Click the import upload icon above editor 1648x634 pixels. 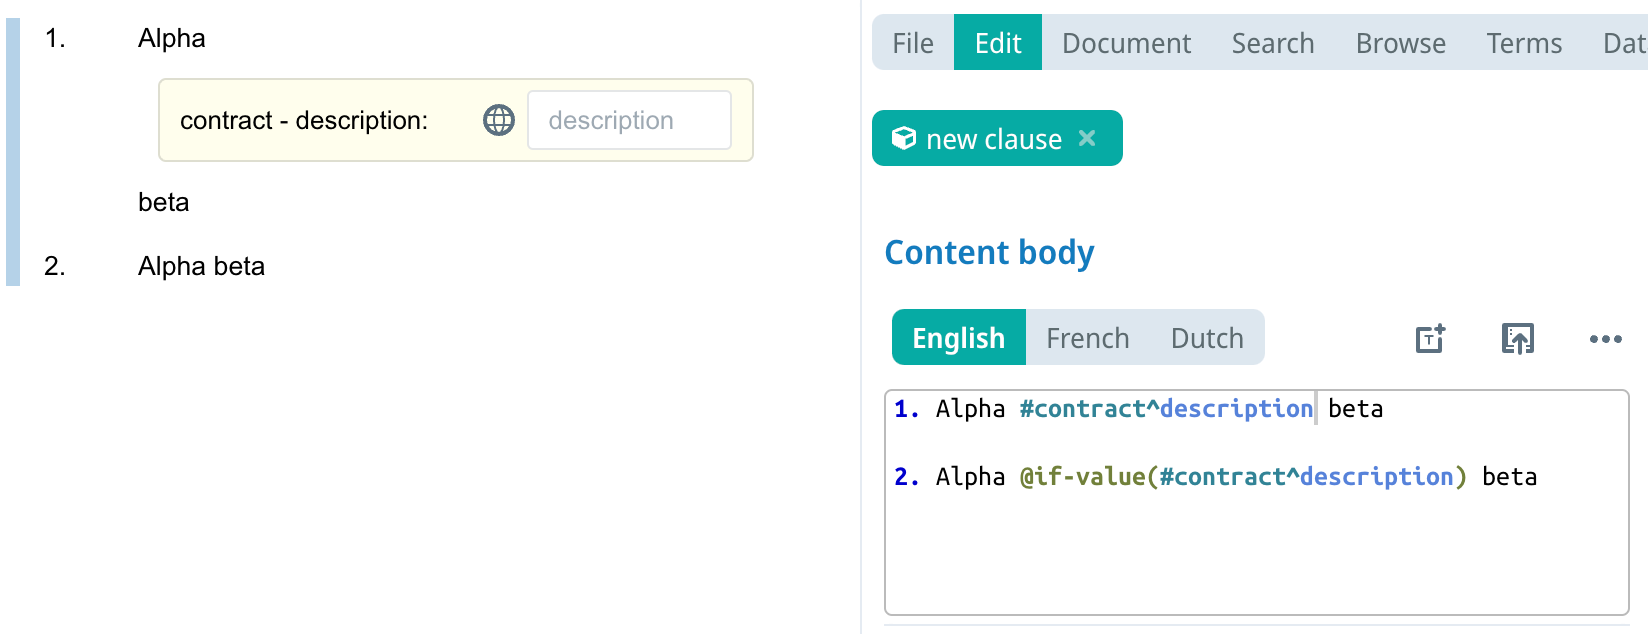coord(1517,338)
